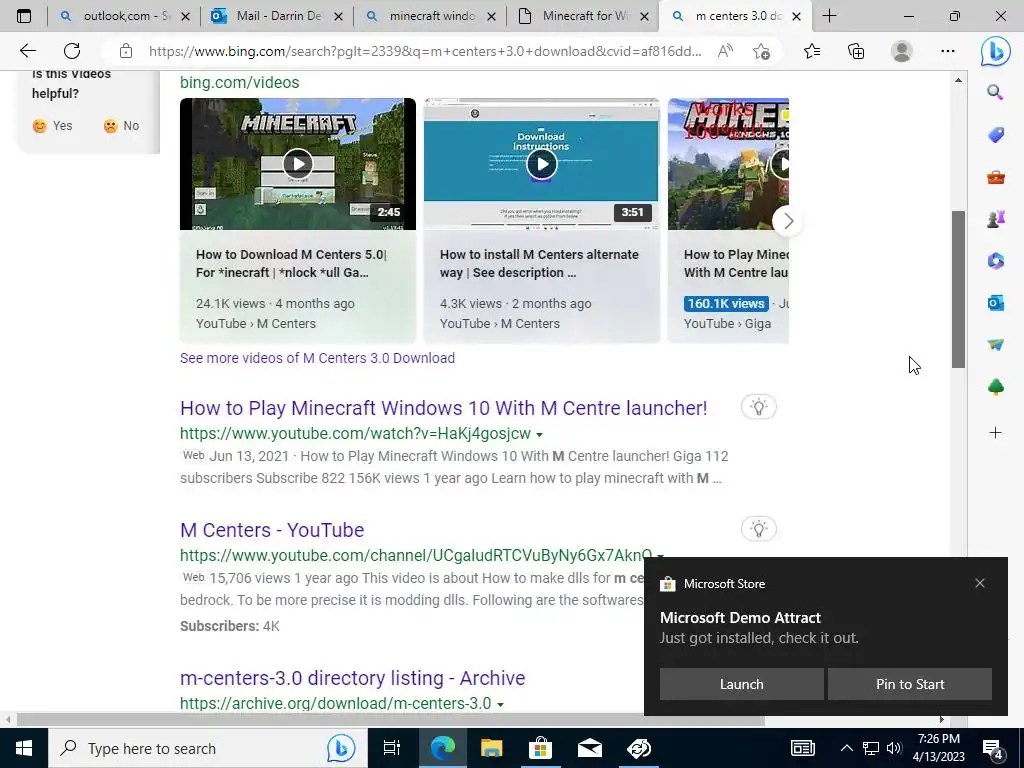Add a new sidebar app with plus
Viewport: 1024px width, 768px height.
(x=995, y=432)
